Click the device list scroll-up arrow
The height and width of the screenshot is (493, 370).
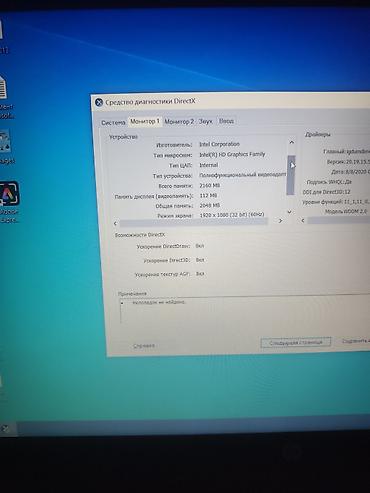pyautogui.click(x=292, y=142)
